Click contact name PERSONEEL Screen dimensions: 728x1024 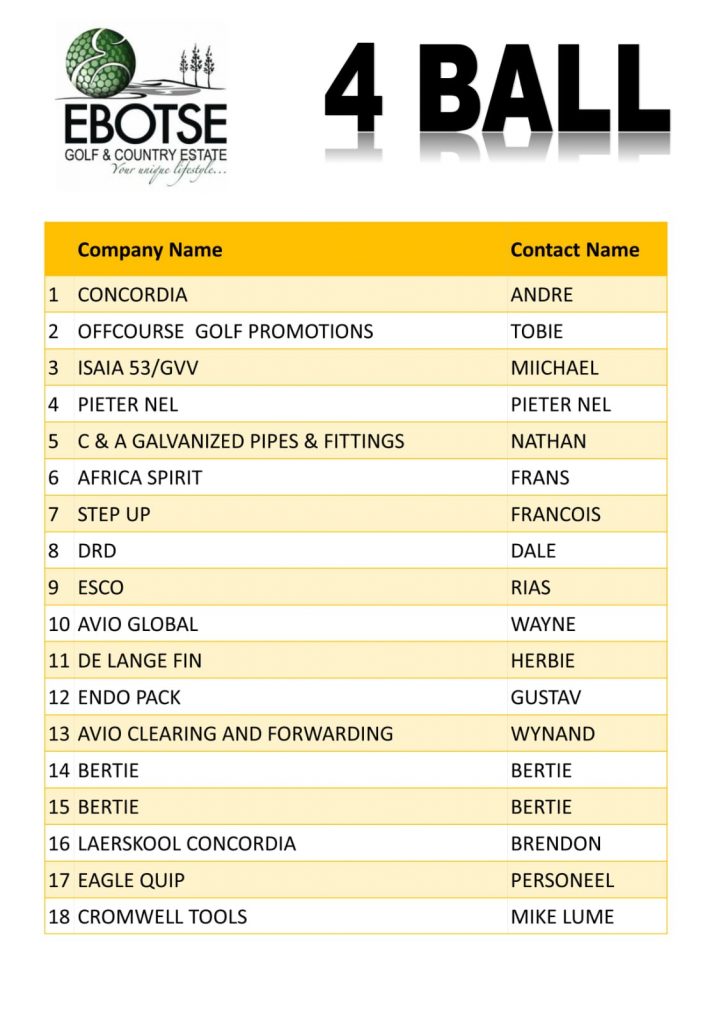click(x=562, y=881)
